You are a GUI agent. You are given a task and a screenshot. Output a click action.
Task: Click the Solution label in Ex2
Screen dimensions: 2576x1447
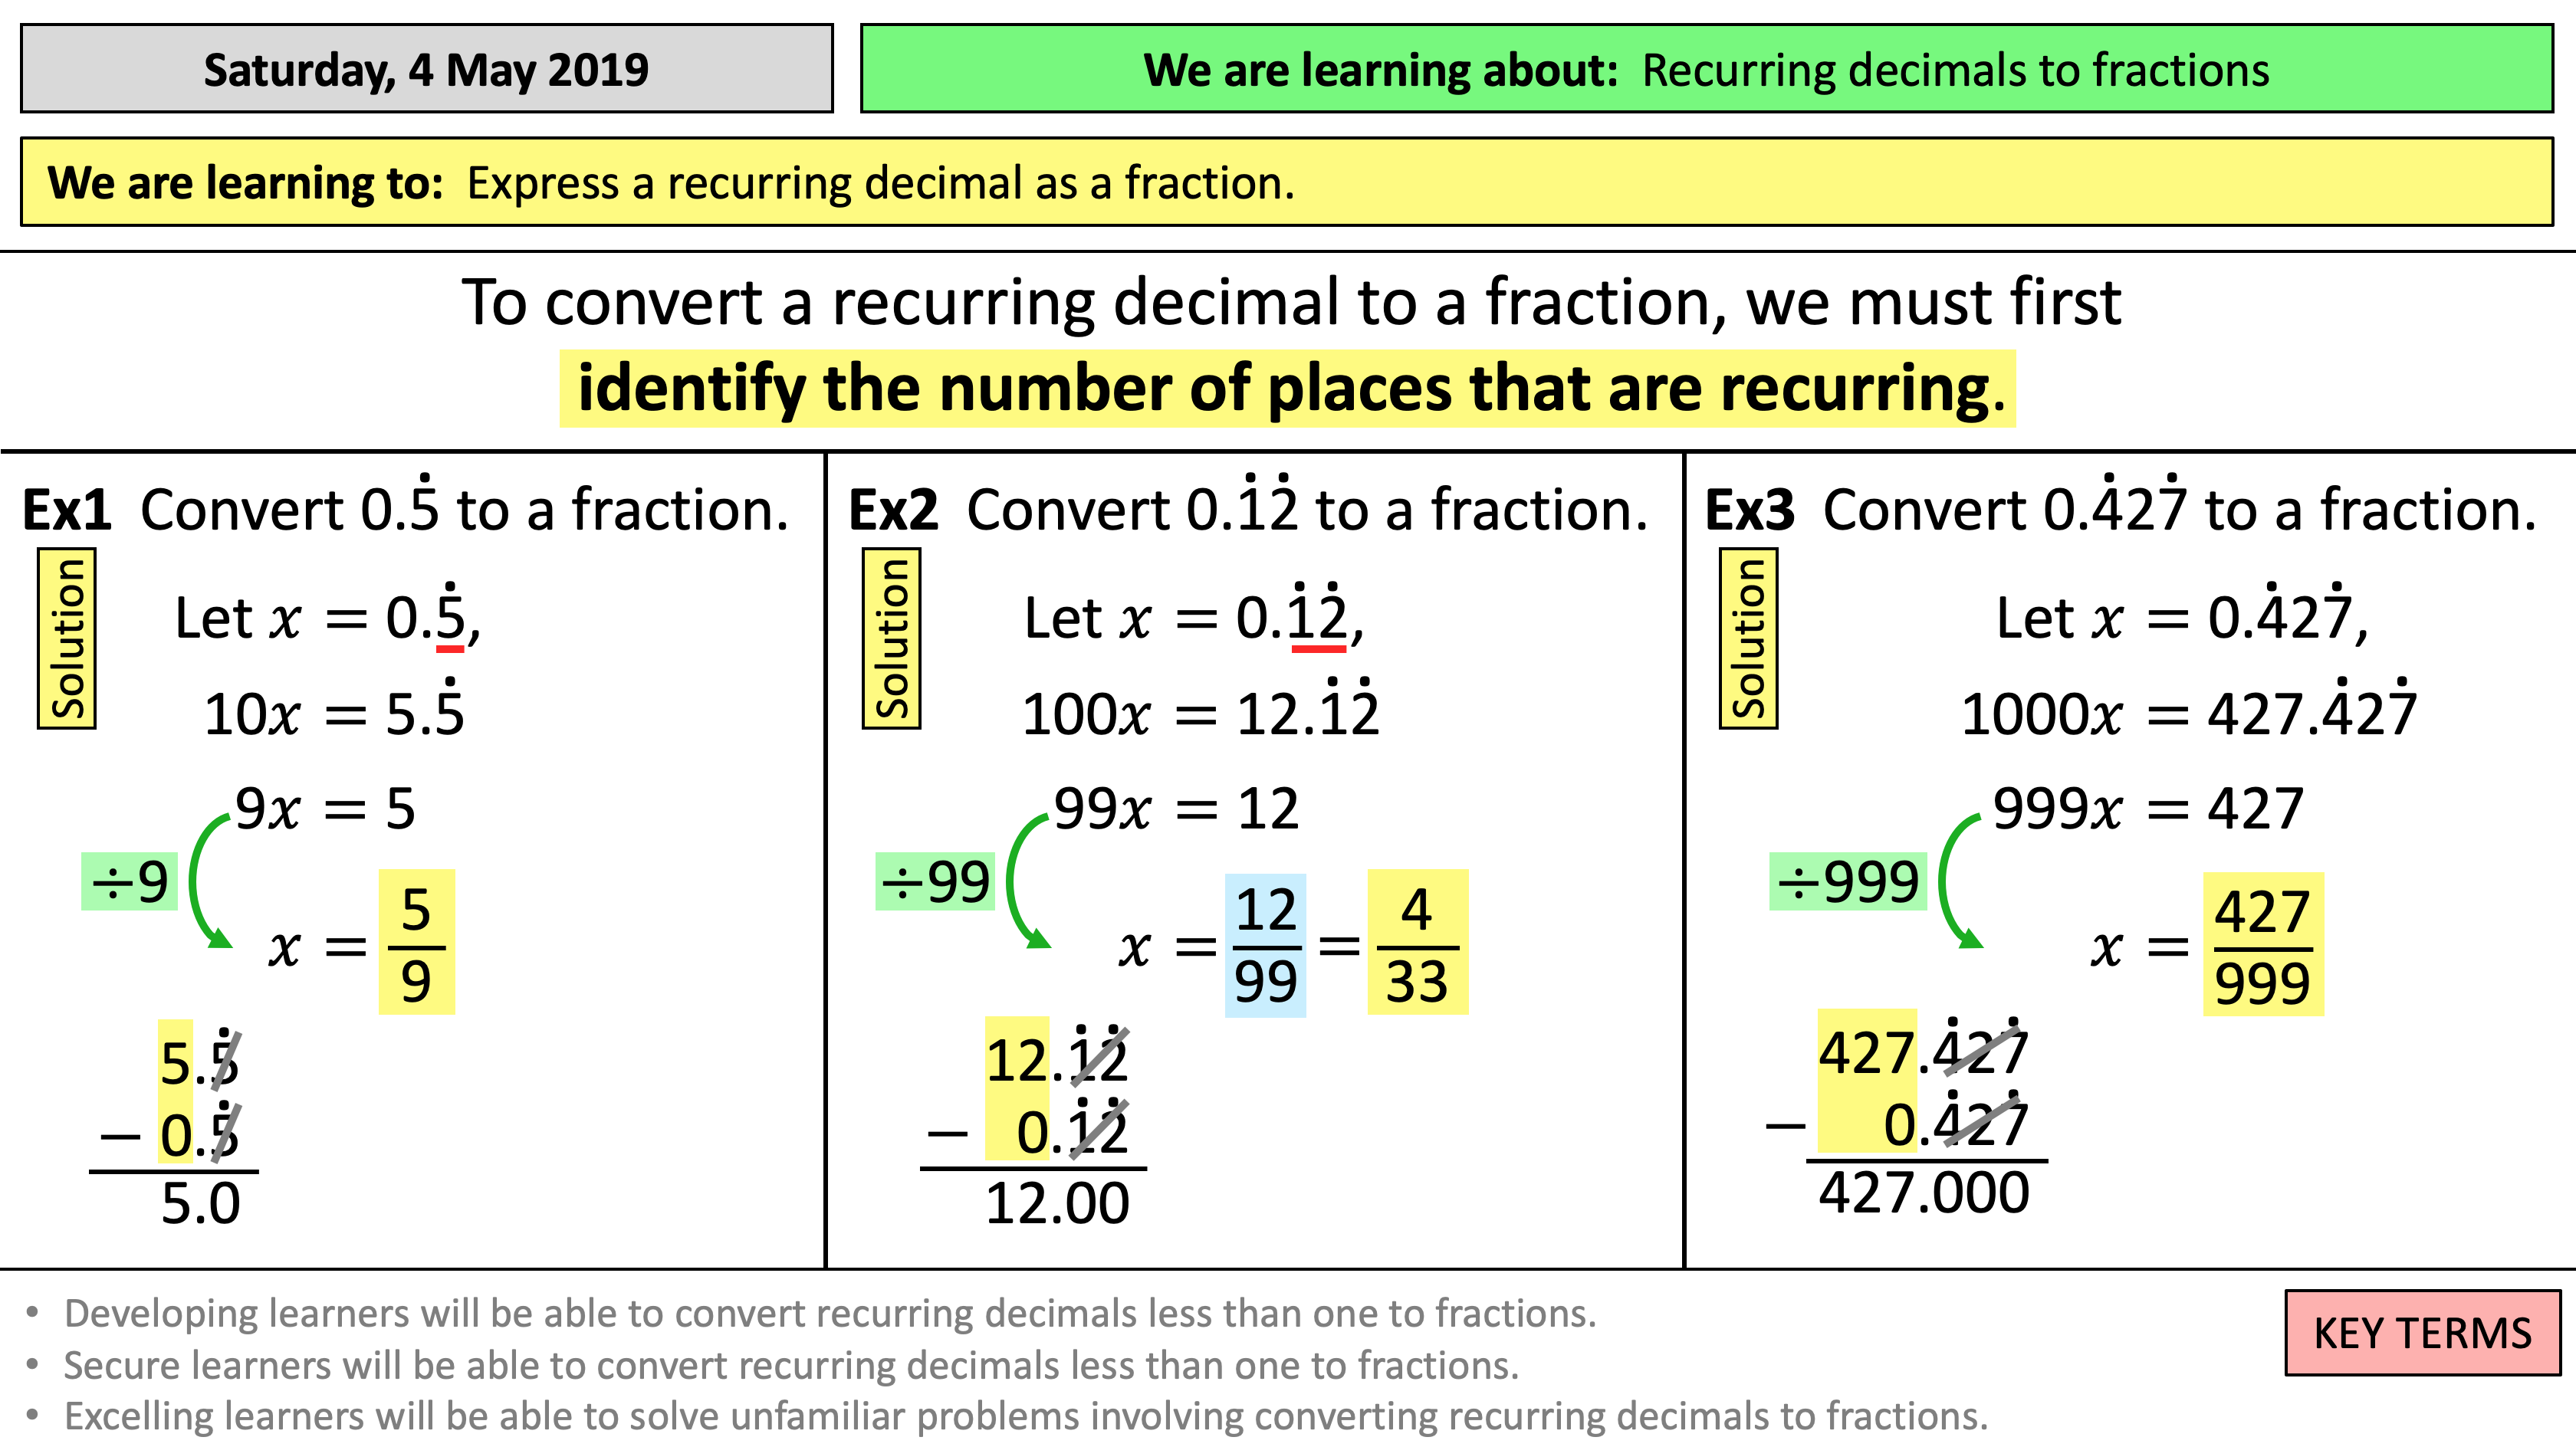[x=901, y=637]
